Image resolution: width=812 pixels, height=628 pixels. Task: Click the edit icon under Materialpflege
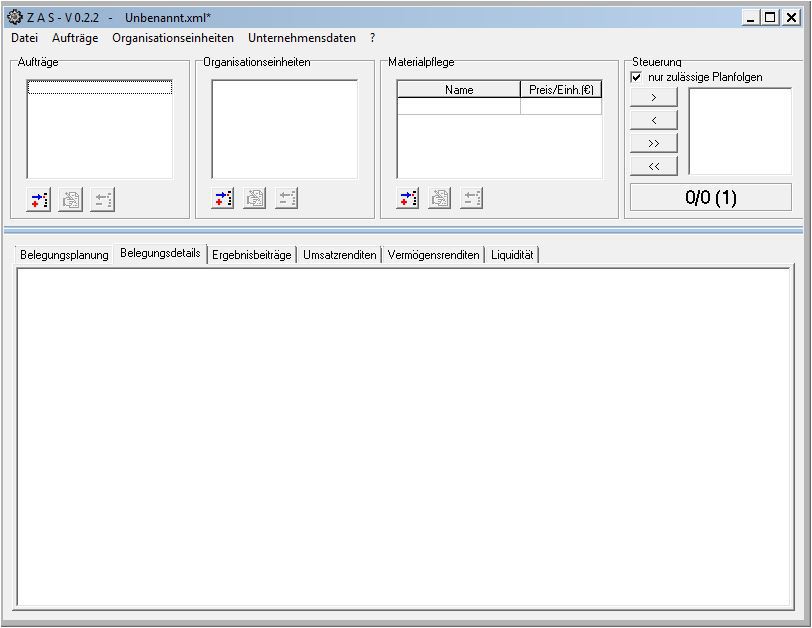coord(440,198)
